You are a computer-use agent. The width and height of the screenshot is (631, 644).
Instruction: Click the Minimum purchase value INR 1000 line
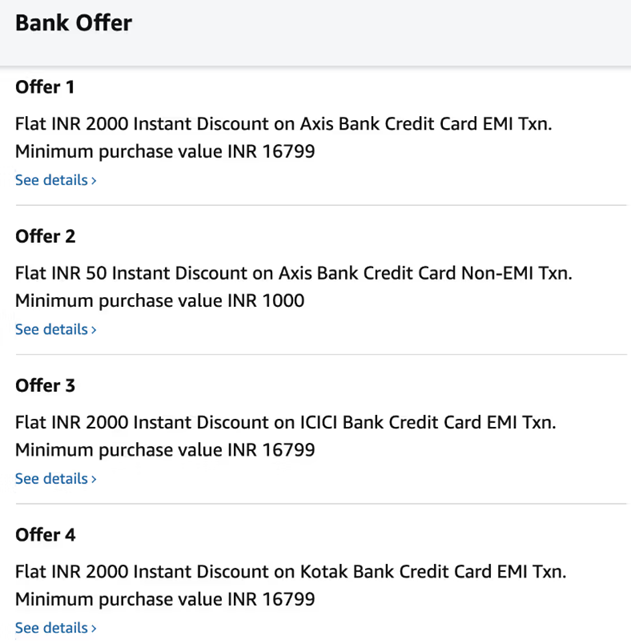[x=159, y=301]
